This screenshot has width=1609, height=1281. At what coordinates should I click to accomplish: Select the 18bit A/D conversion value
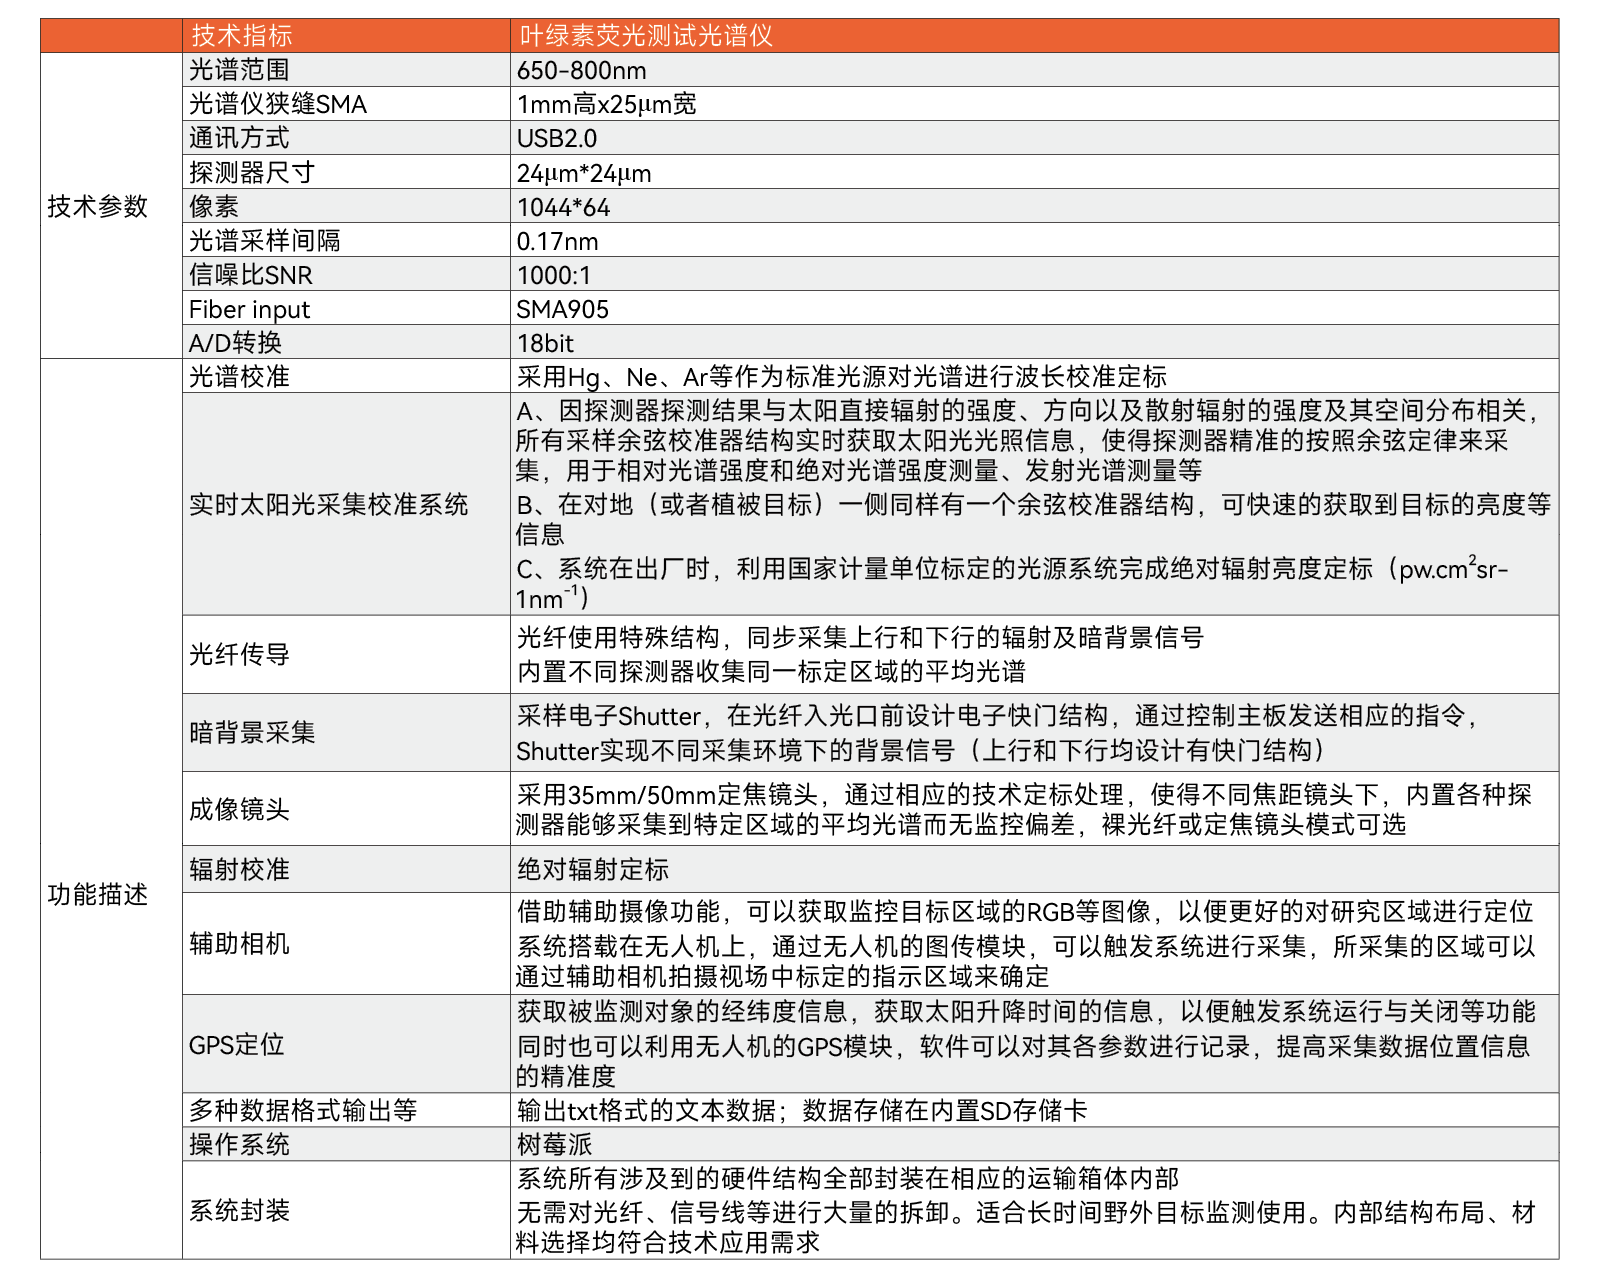point(545,343)
